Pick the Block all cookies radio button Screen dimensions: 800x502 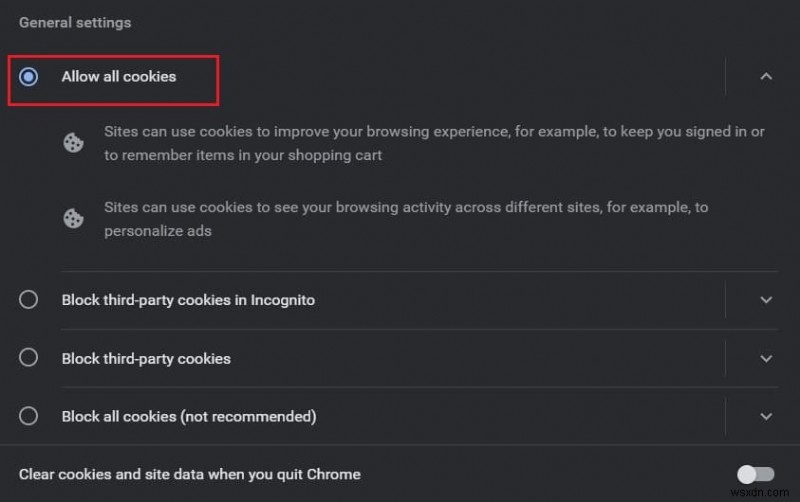29,416
